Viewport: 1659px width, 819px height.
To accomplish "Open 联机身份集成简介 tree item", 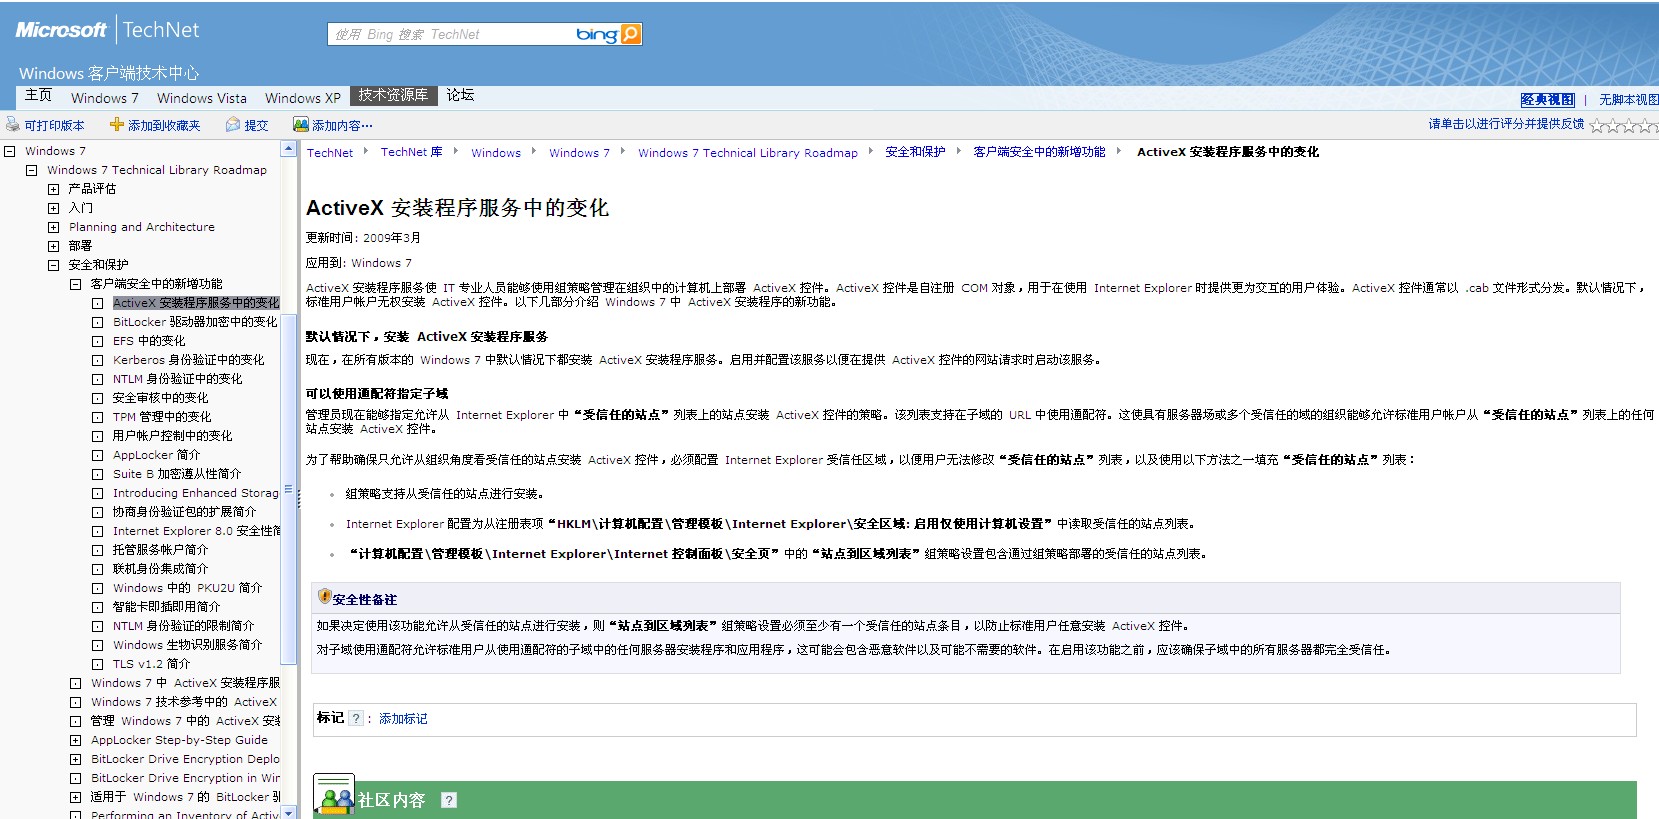I will click(160, 569).
